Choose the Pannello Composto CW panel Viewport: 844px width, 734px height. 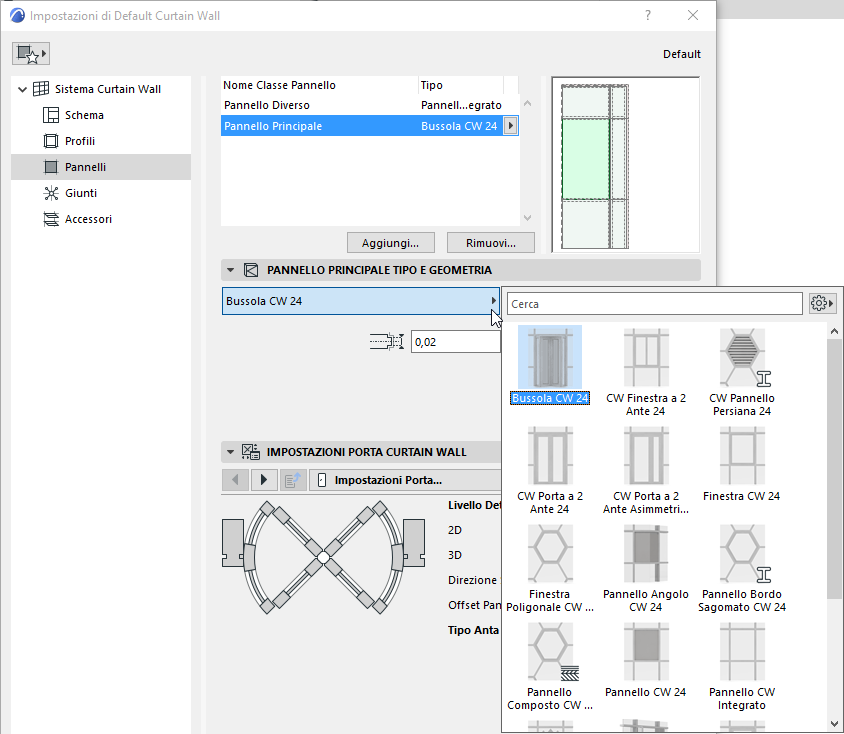tap(550, 666)
